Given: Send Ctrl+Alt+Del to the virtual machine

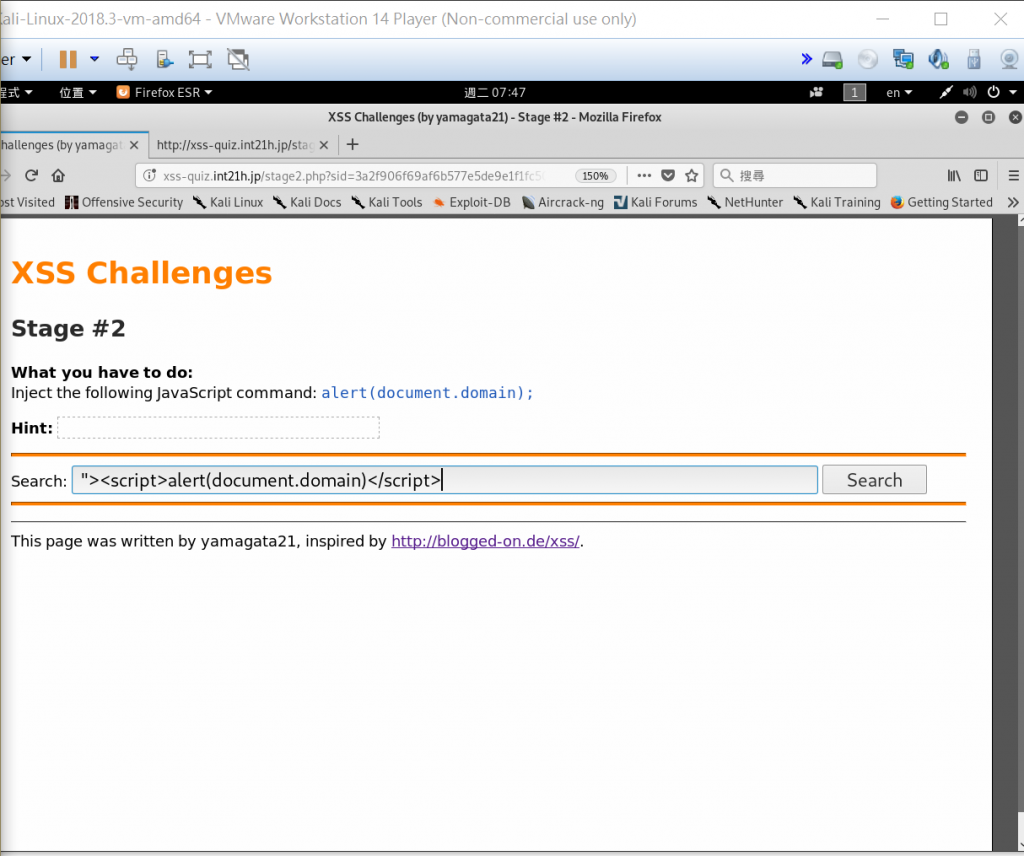Looking at the screenshot, I should click(127, 59).
